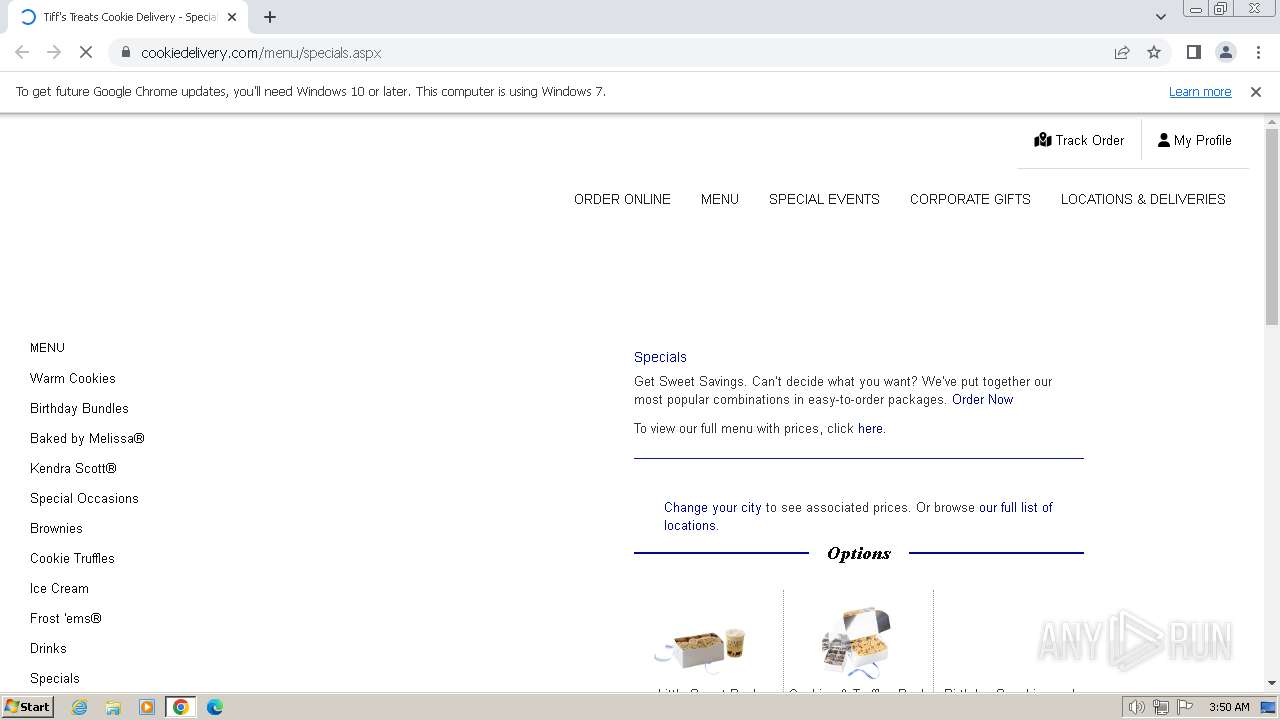Select Warm Cookies in the sidebar menu
The image size is (1280, 720).
73,379
